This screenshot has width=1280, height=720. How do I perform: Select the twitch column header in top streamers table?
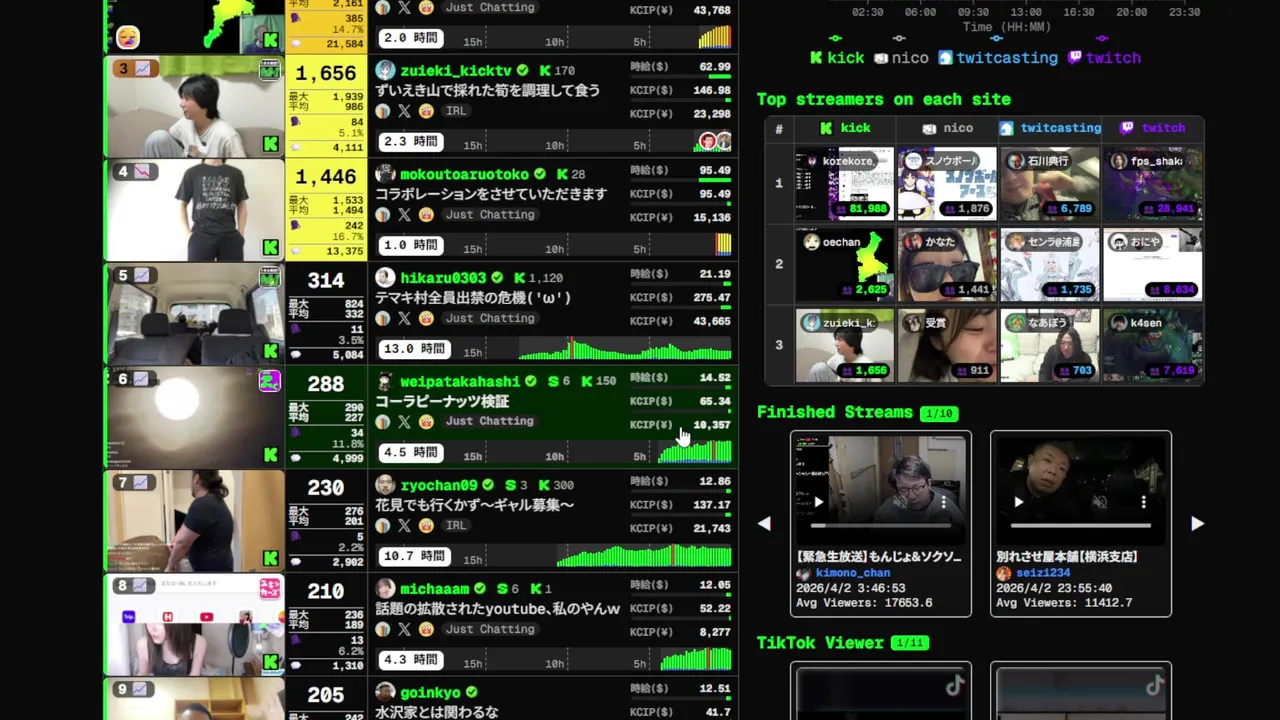point(1153,128)
